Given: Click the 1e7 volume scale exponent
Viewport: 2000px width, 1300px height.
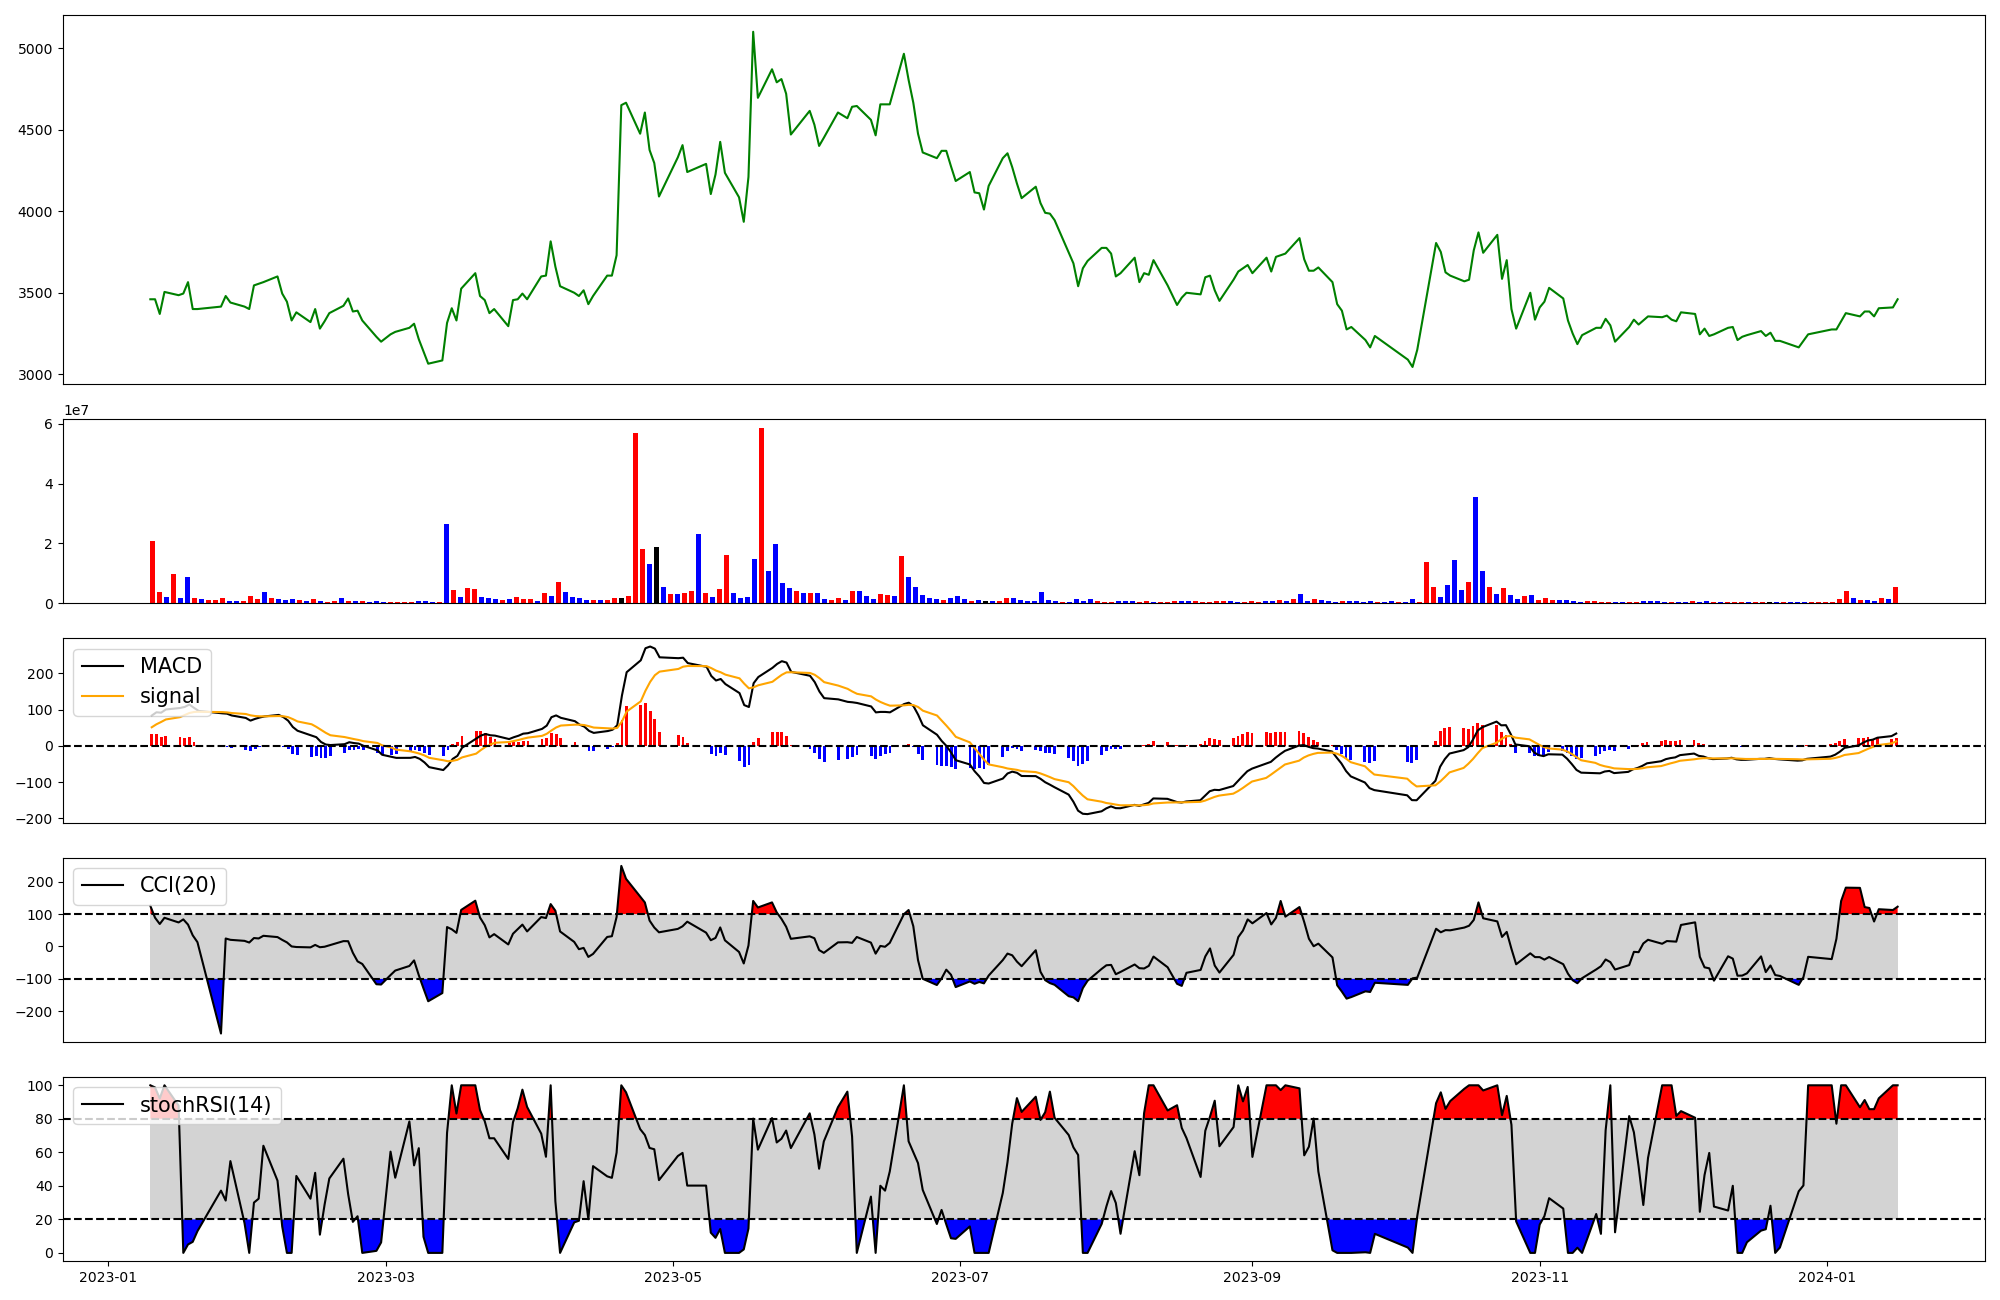Looking at the screenshot, I should [76, 411].
